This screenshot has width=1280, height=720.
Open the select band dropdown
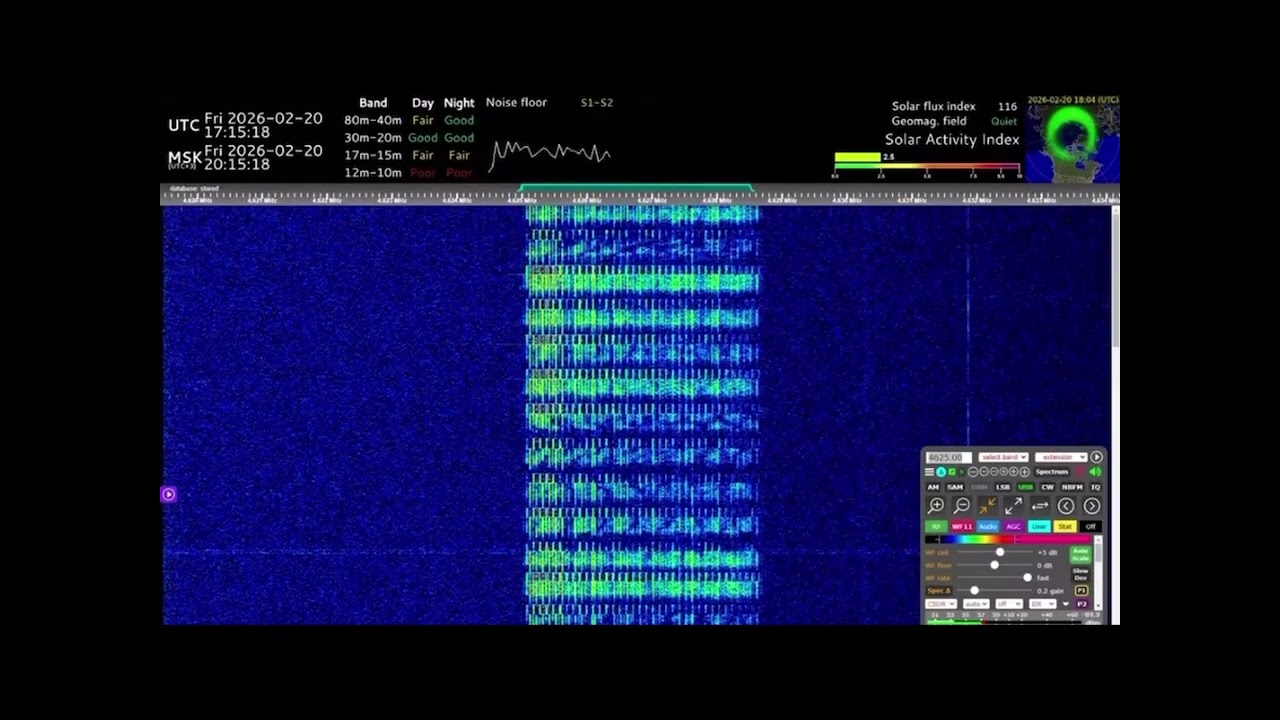pos(1003,457)
